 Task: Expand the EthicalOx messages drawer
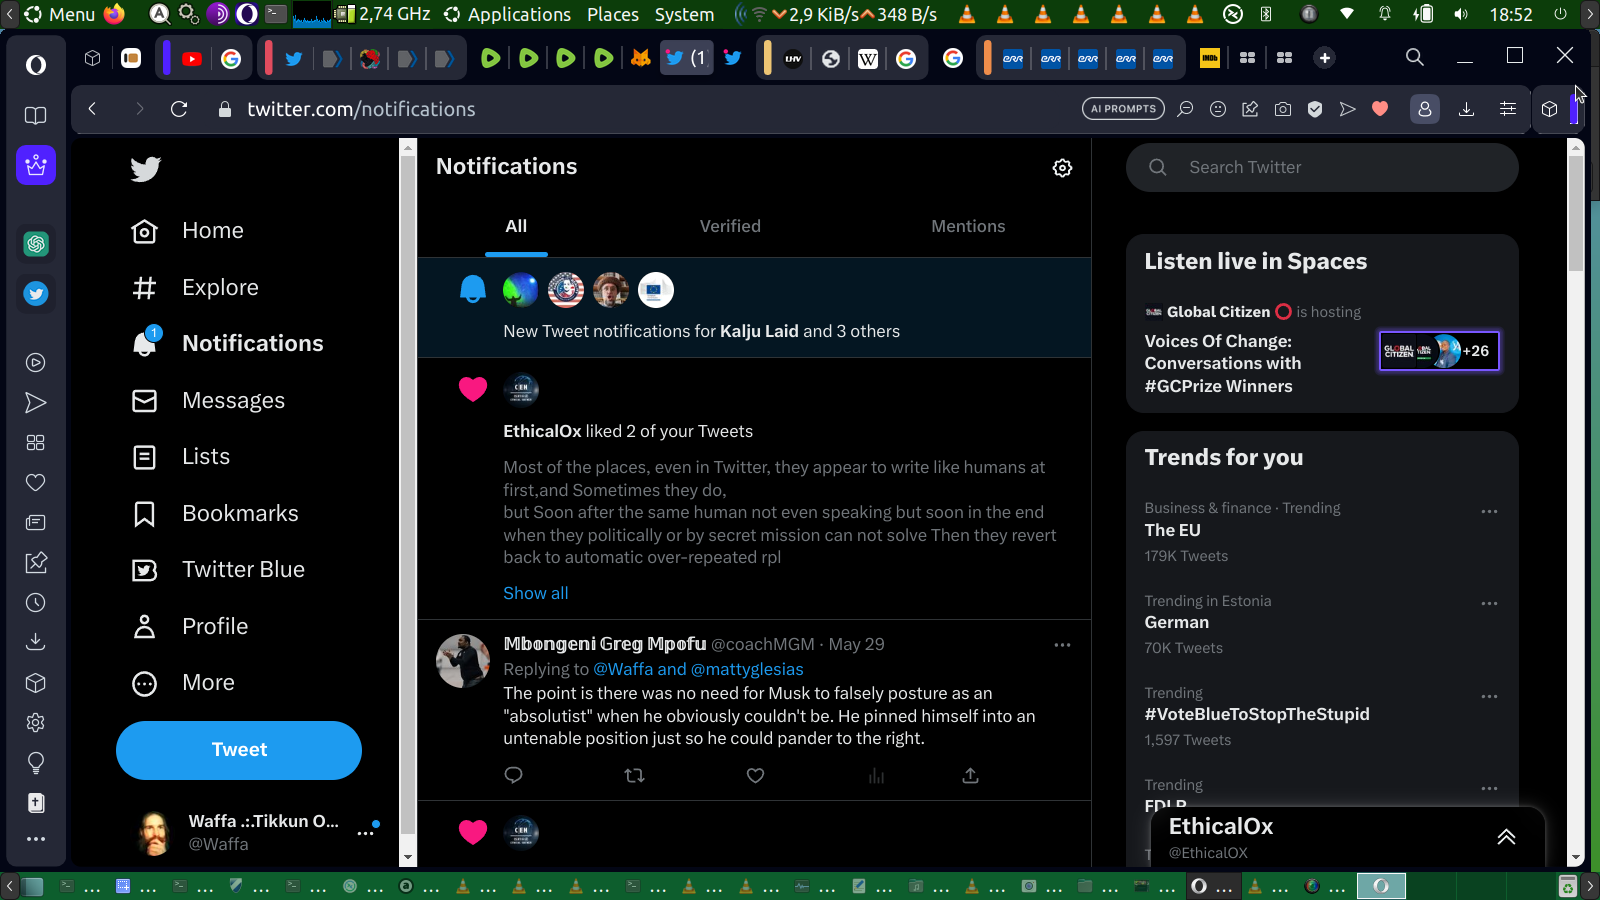(1506, 837)
